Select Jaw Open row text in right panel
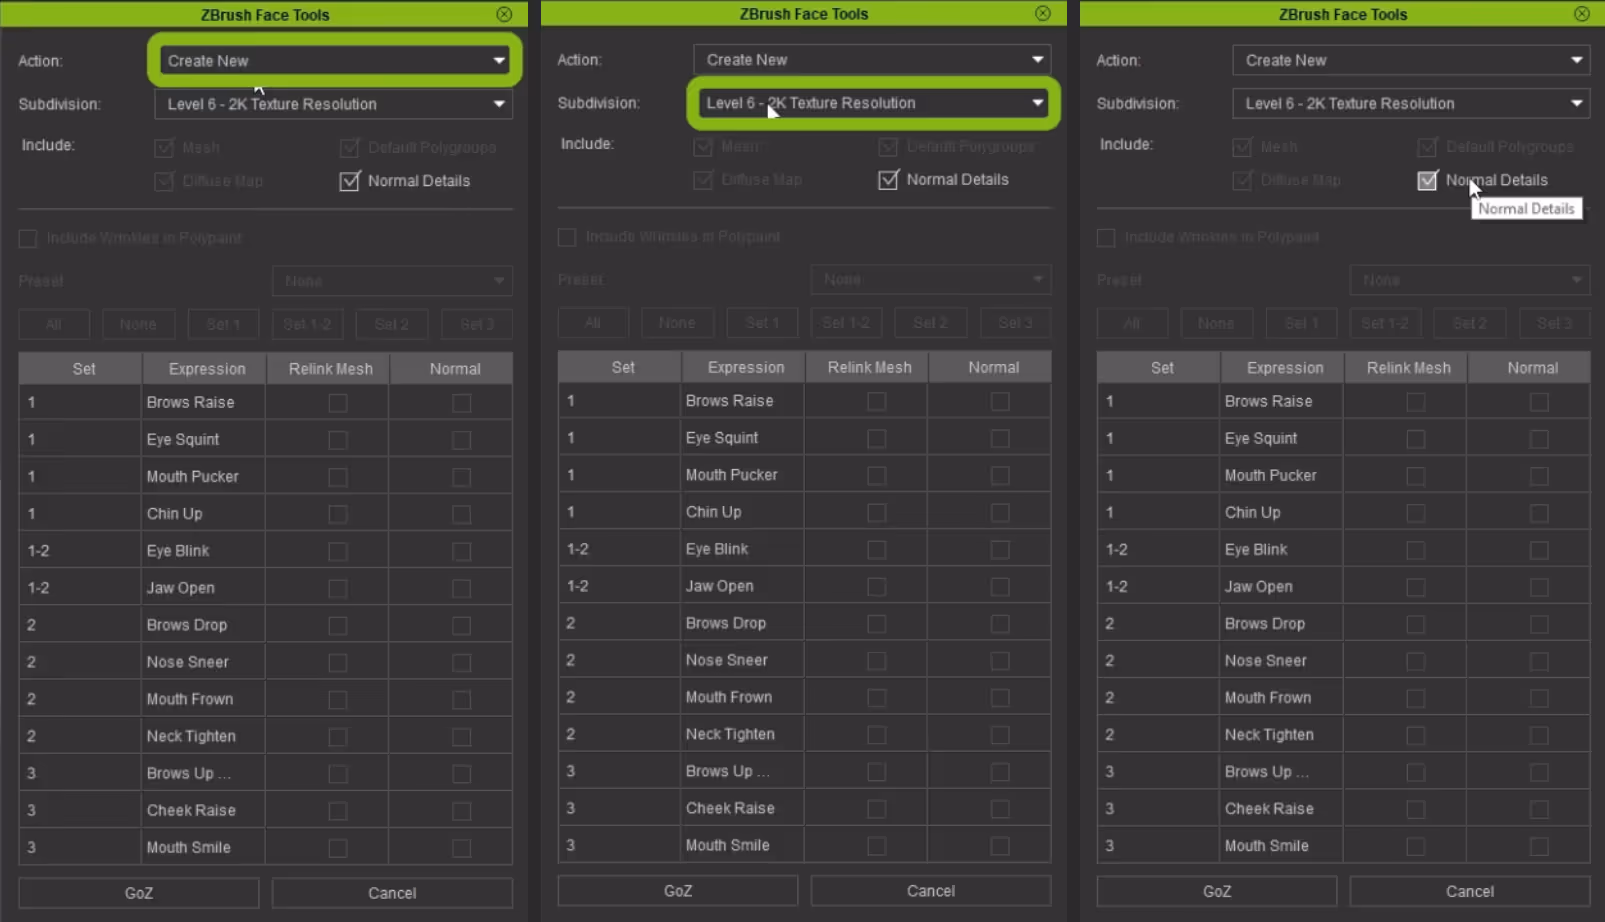 coord(1258,587)
